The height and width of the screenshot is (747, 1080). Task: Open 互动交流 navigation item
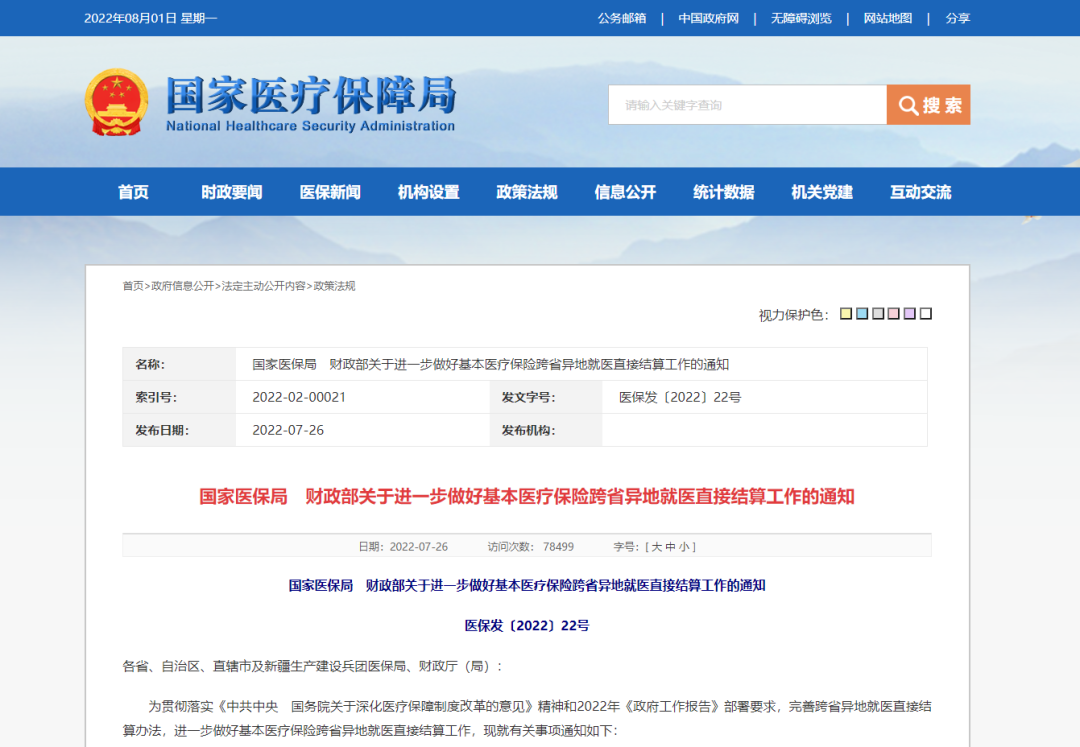[x=921, y=192]
